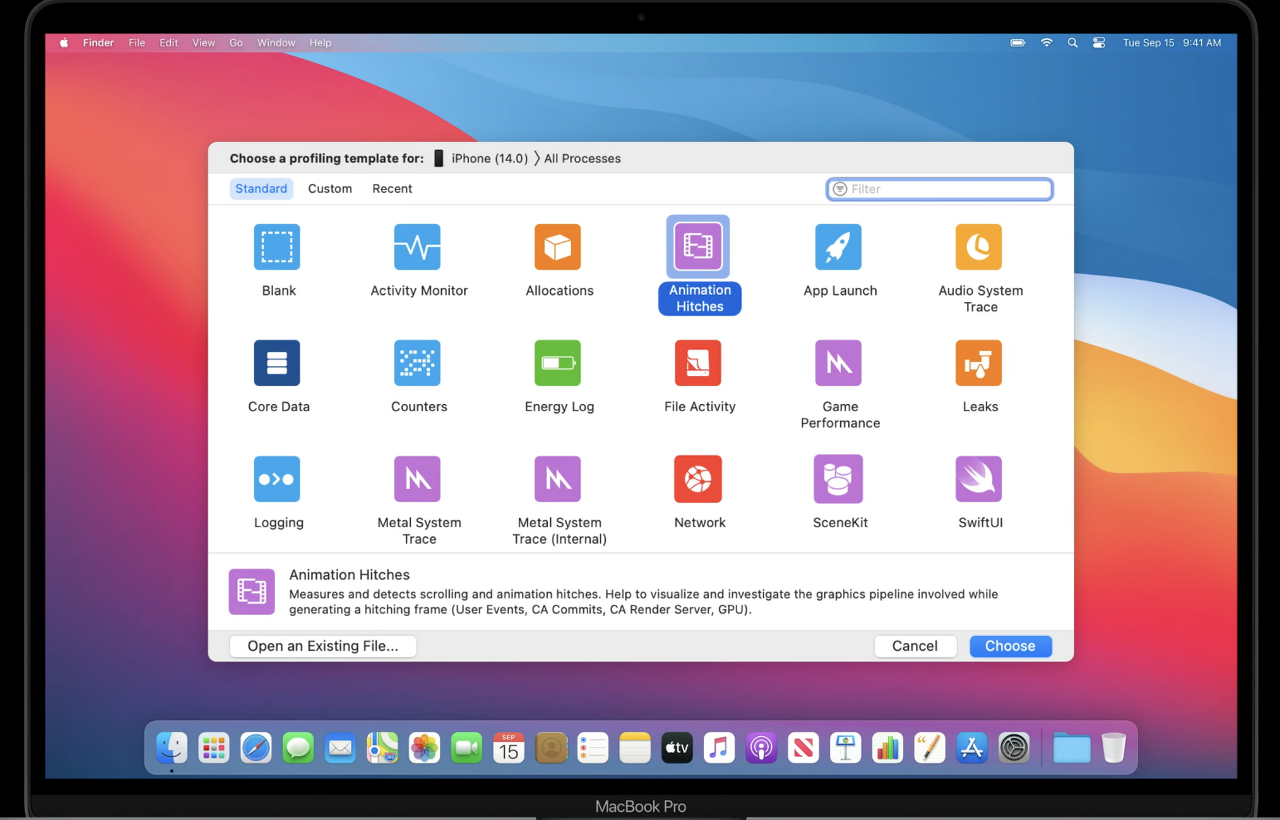Screen dimensions: 1280x820
Task: Open Keynote from the Dock
Action: click(845, 747)
